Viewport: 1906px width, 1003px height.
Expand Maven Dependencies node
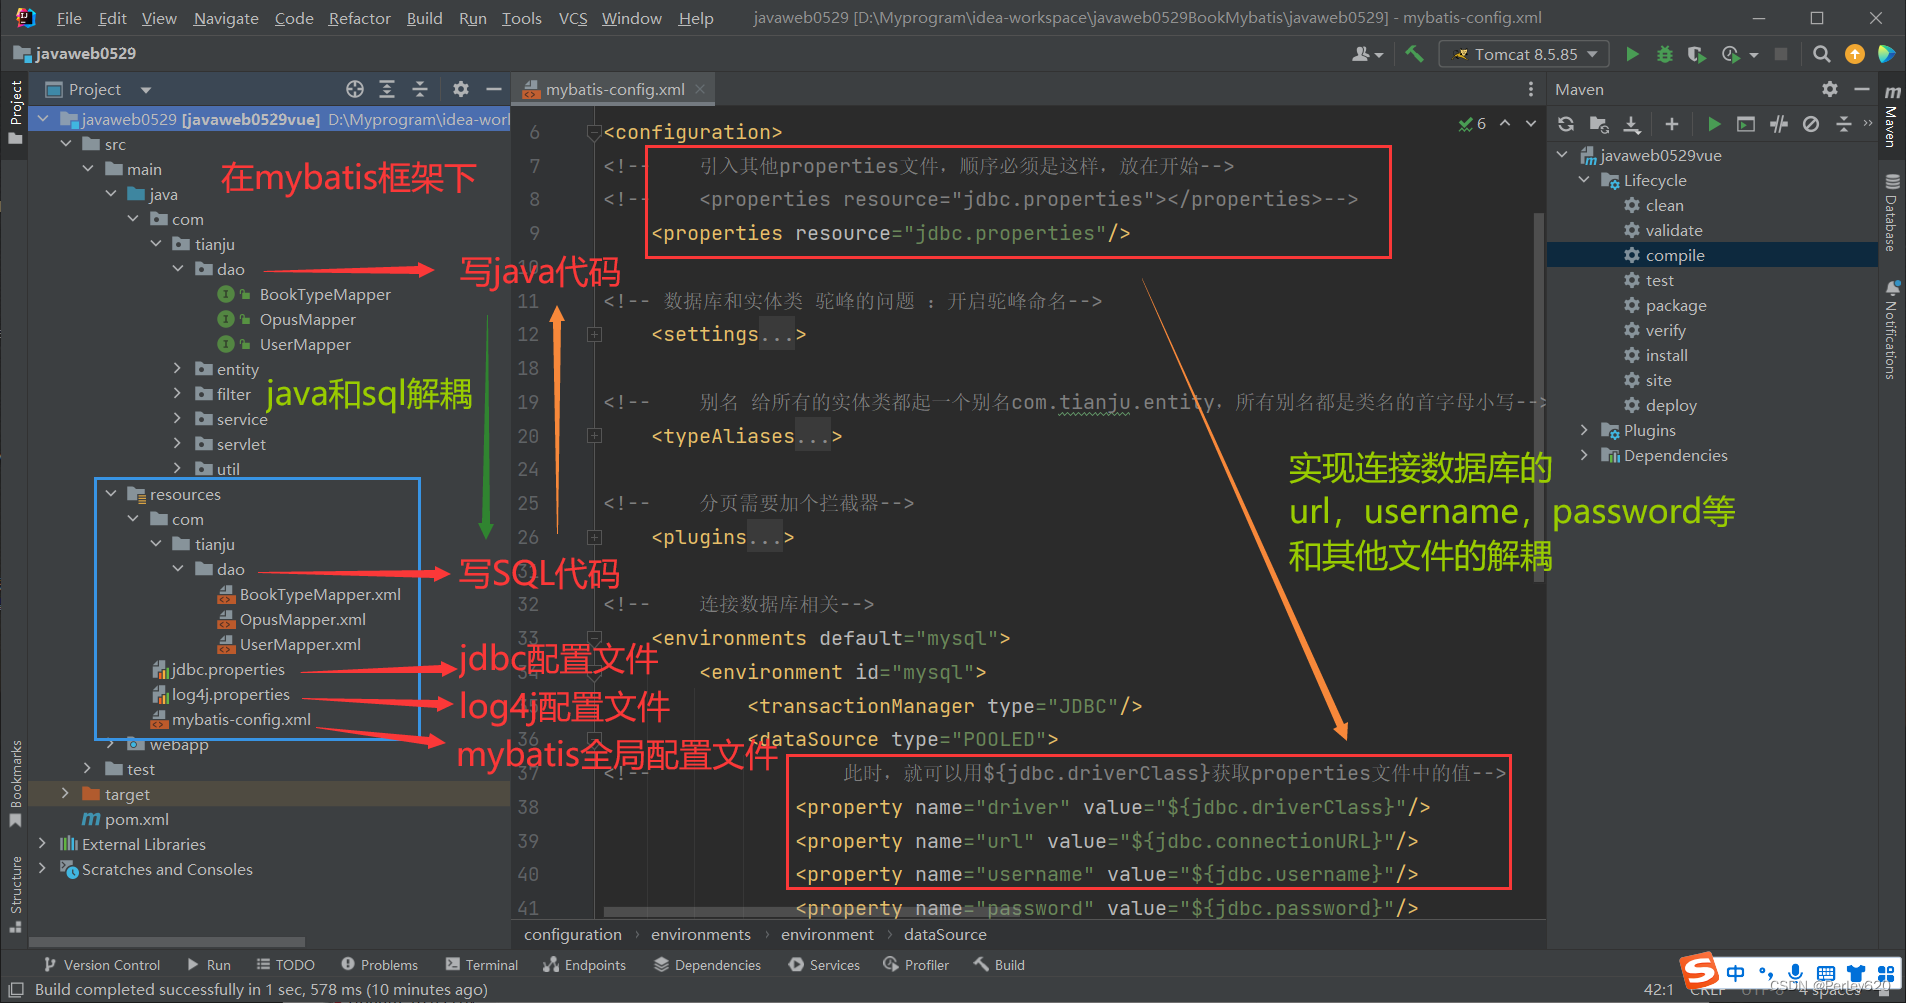[x=1584, y=455]
